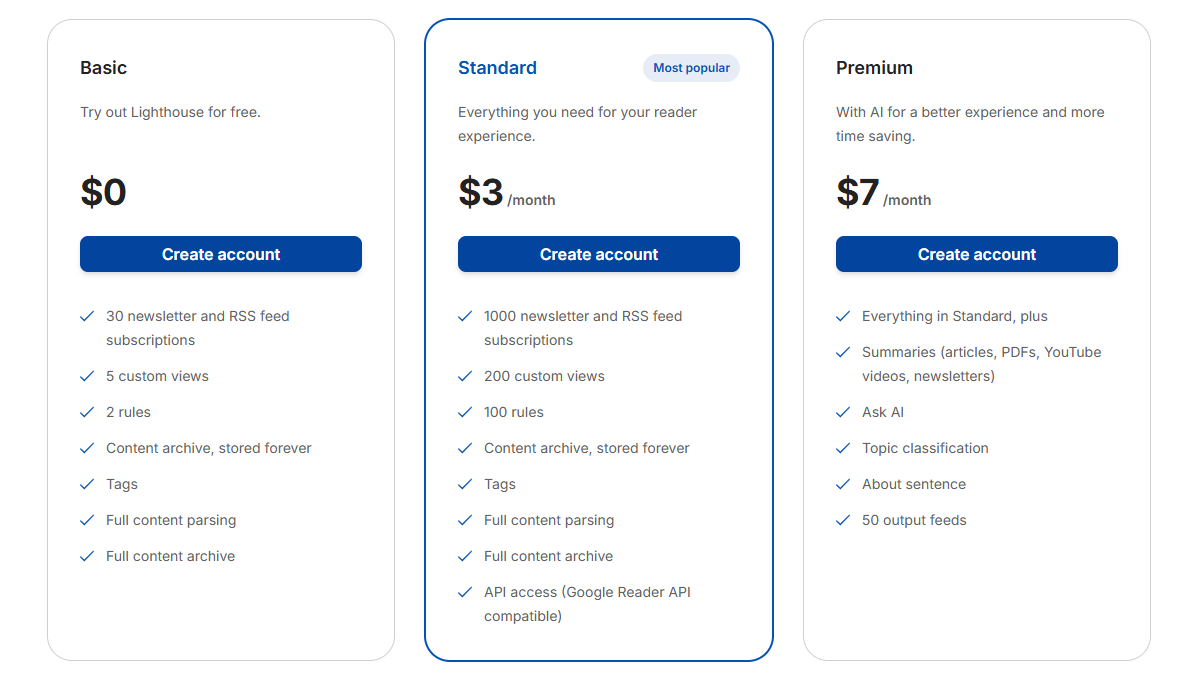Click Create account under Premium plan
This screenshot has height=680, width=1198.
[976, 254]
